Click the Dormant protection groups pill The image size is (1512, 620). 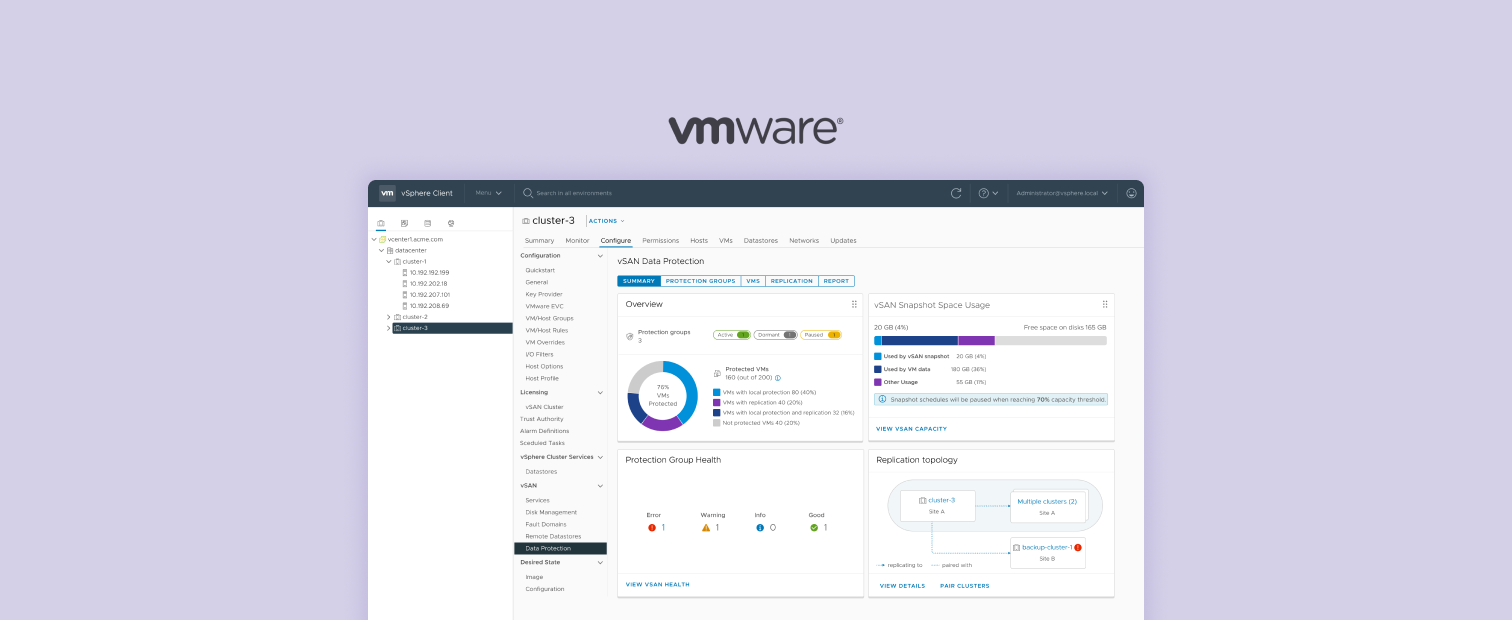pos(773,335)
